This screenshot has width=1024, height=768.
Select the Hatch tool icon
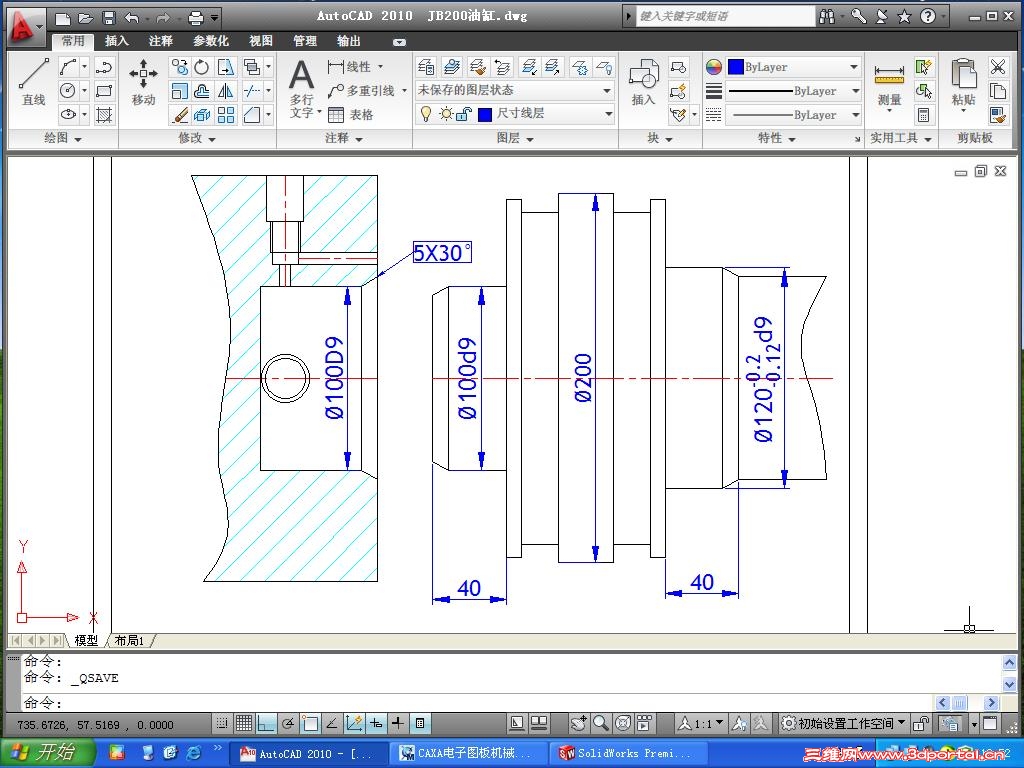coord(104,114)
